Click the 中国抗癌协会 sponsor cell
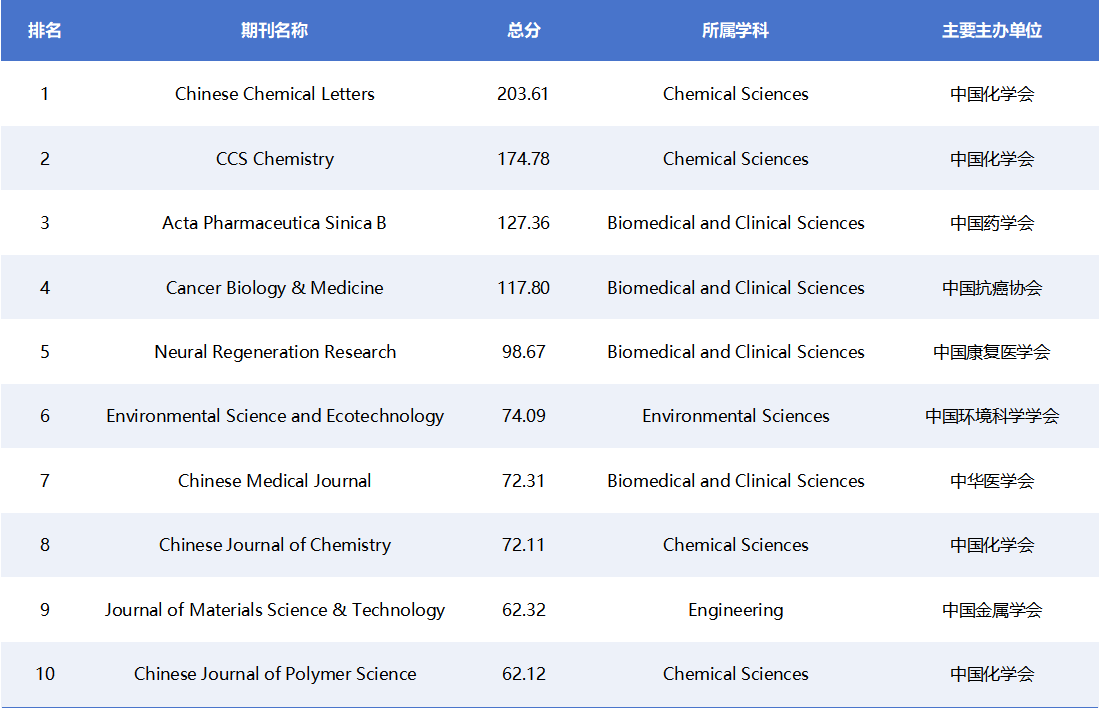 point(991,288)
